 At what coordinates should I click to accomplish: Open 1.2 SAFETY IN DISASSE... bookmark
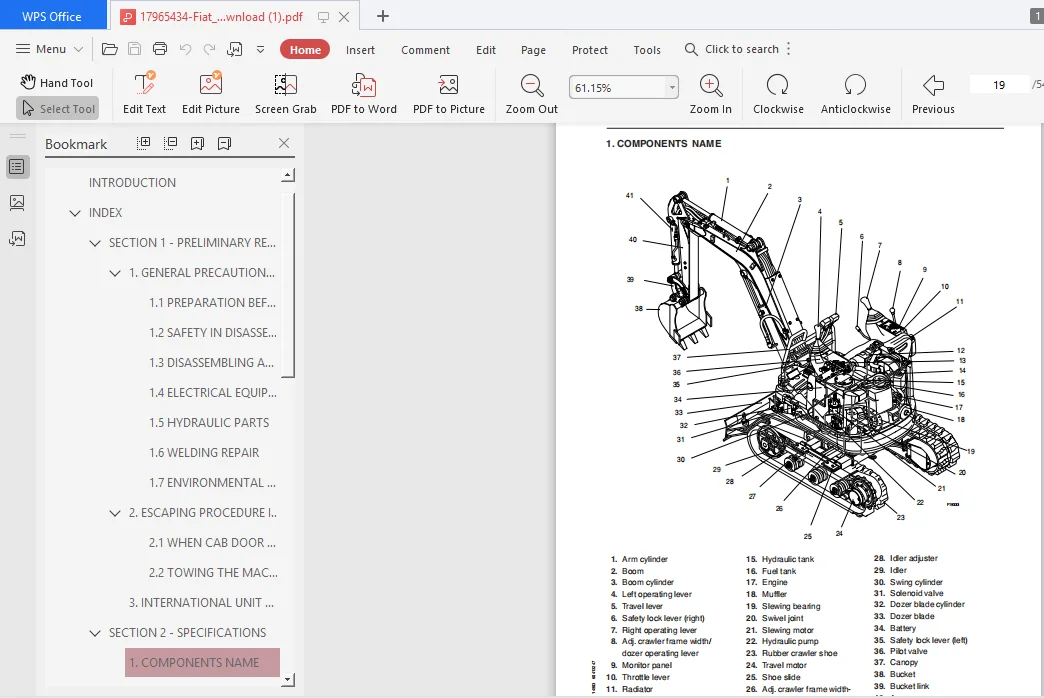click(213, 332)
